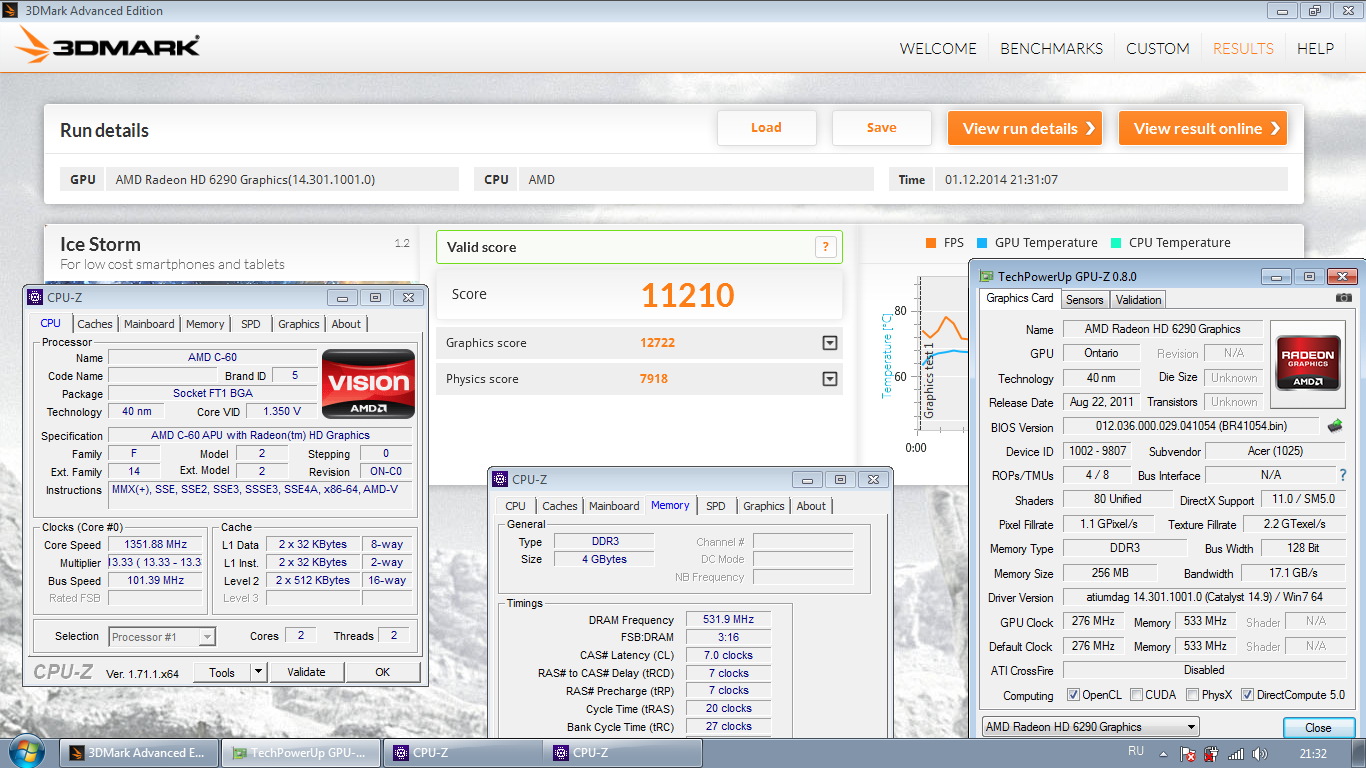The width and height of the screenshot is (1366, 768).
Task: Click title bar icon of CPU-Z Memory window
Action: point(500,479)
